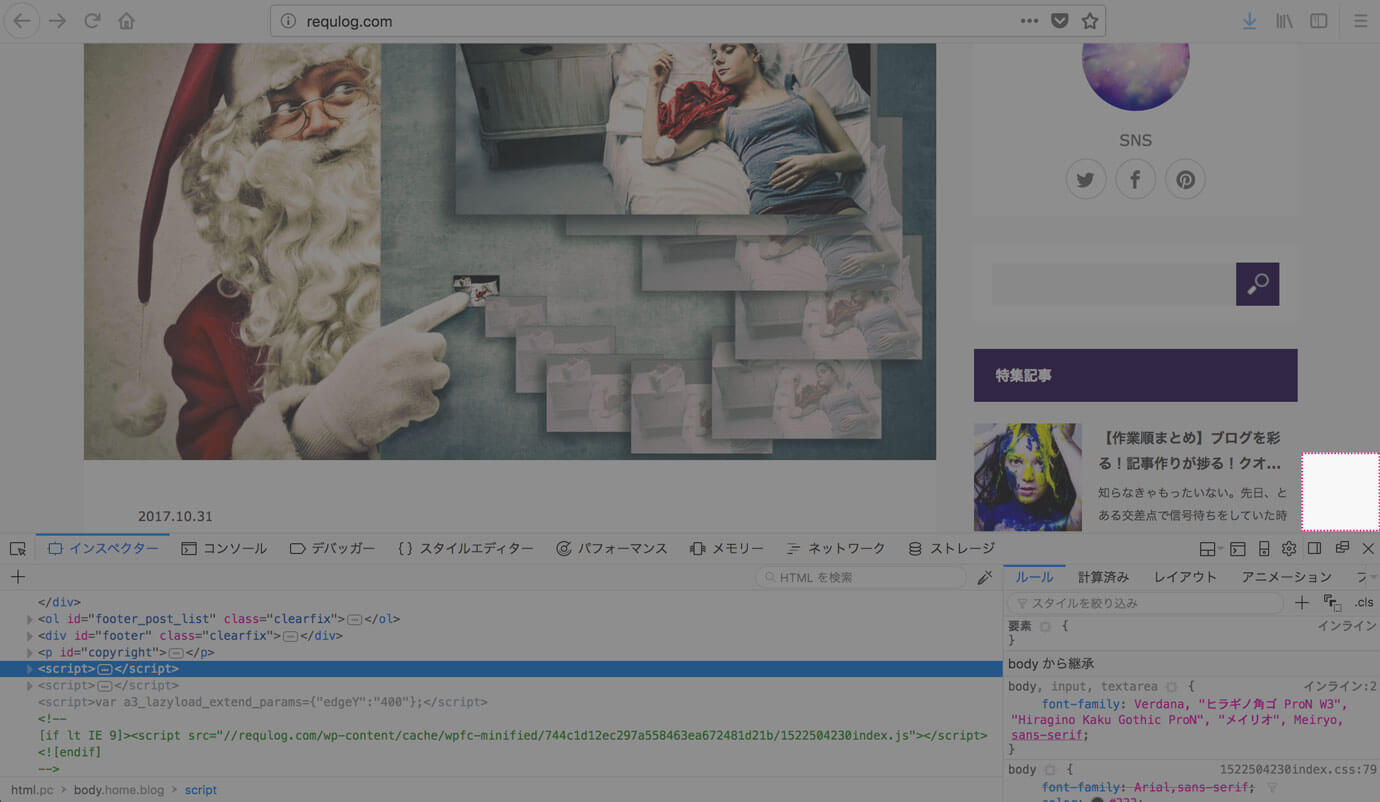Activate the element picker icon in devtools
Viewport: 1380px width, 802px height.
tap(17, 549)
